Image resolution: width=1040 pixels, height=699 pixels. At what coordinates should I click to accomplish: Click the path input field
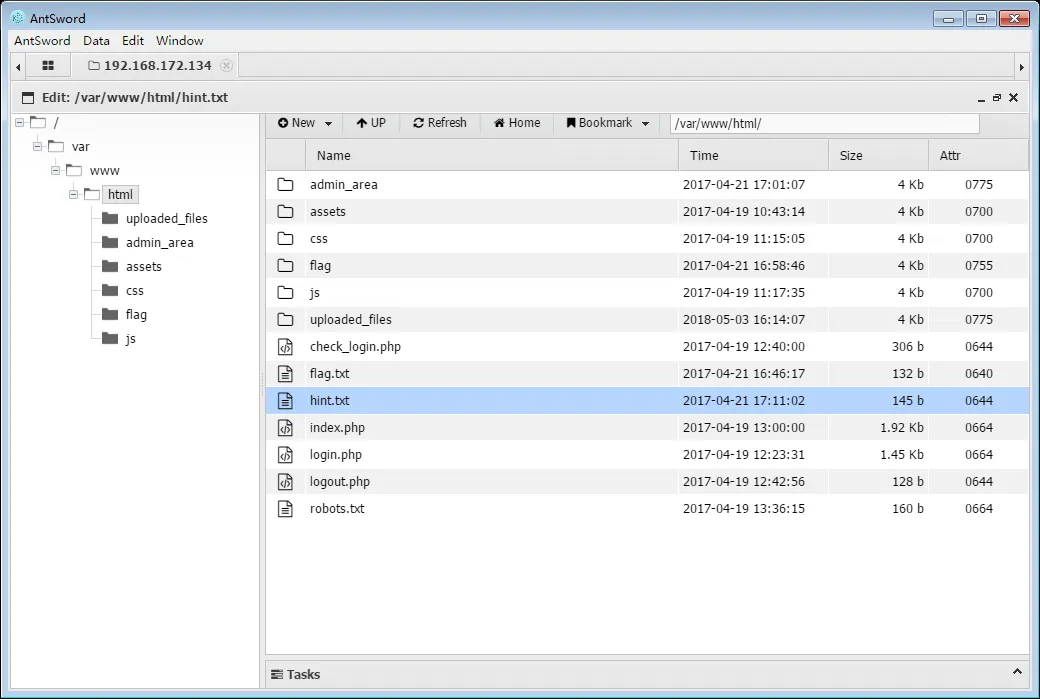[x=824, y=124]
